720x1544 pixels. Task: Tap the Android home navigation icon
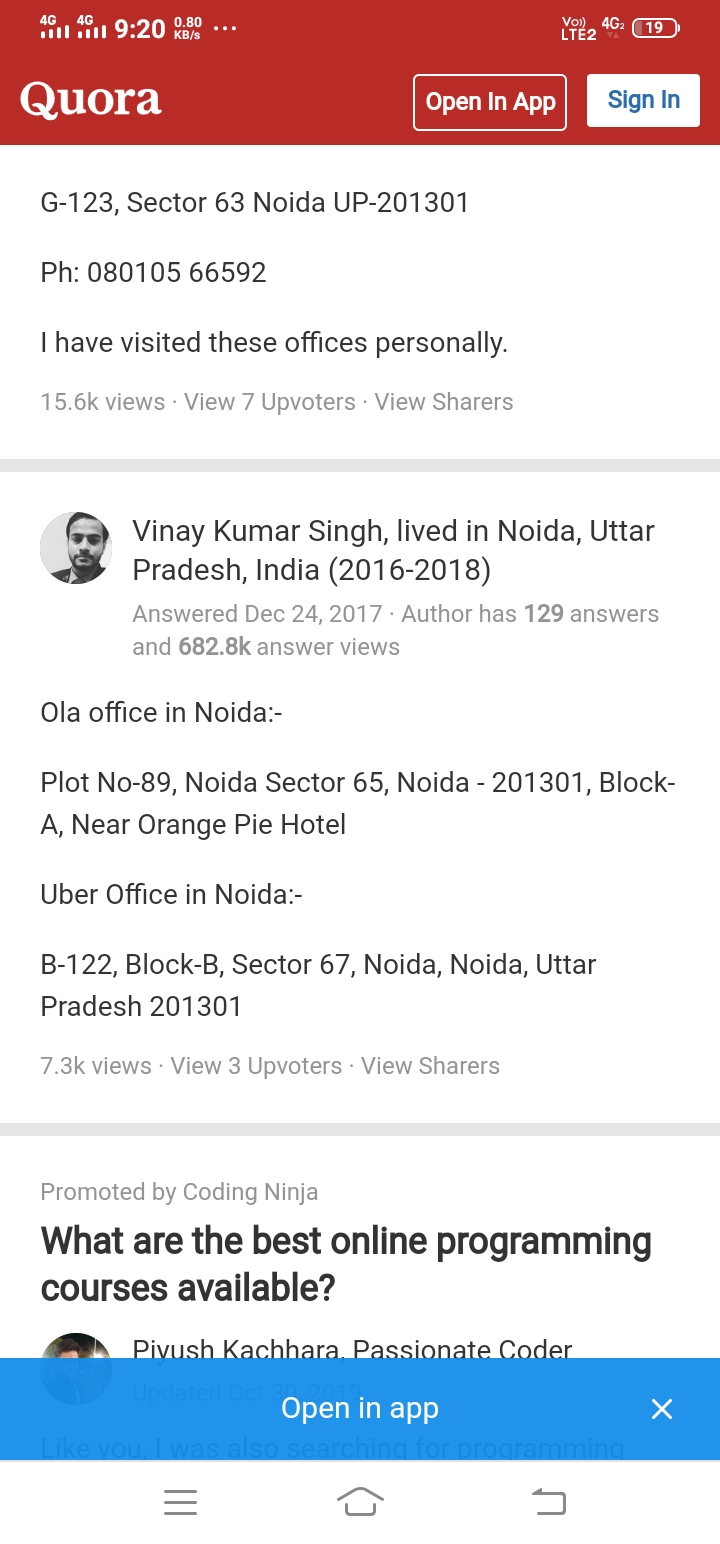point(360,1502)
